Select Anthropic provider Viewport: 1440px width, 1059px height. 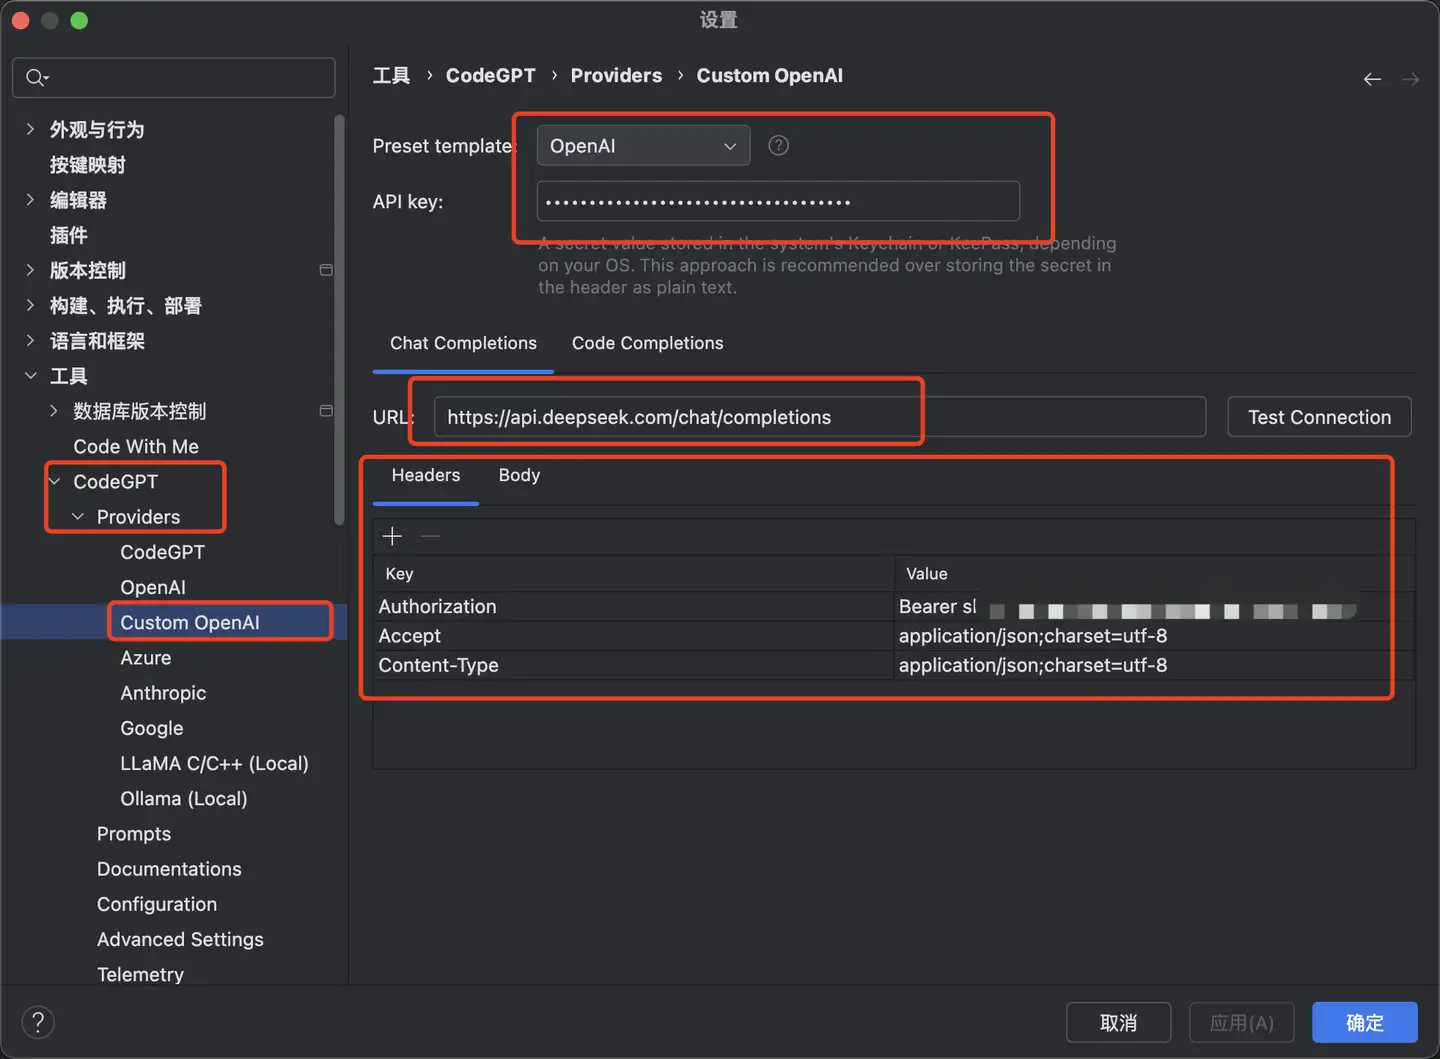[x=163, y=693]
